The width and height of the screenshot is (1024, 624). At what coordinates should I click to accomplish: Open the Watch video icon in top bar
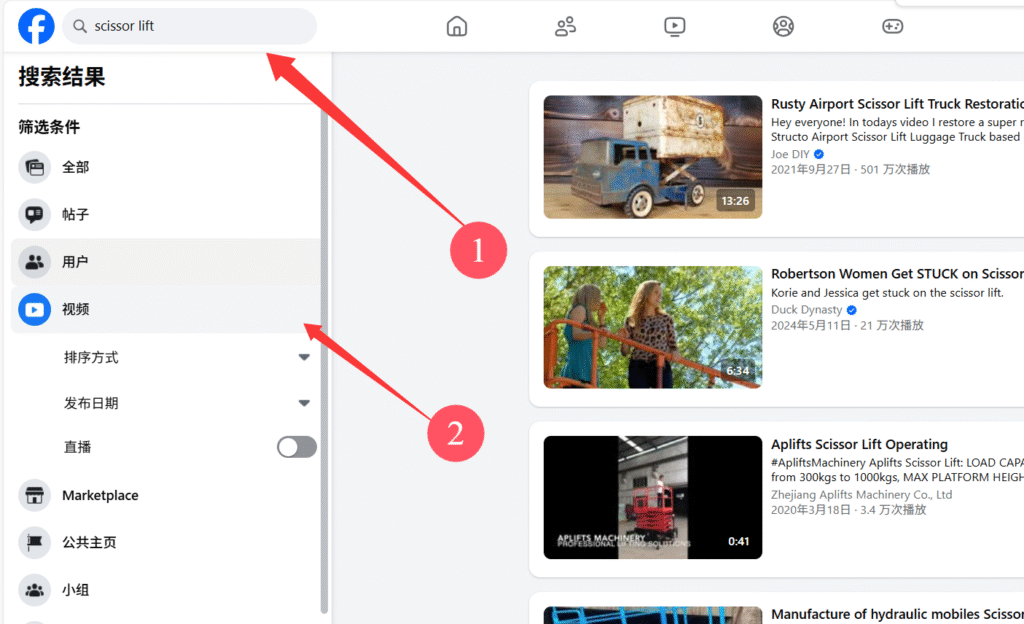675,27
